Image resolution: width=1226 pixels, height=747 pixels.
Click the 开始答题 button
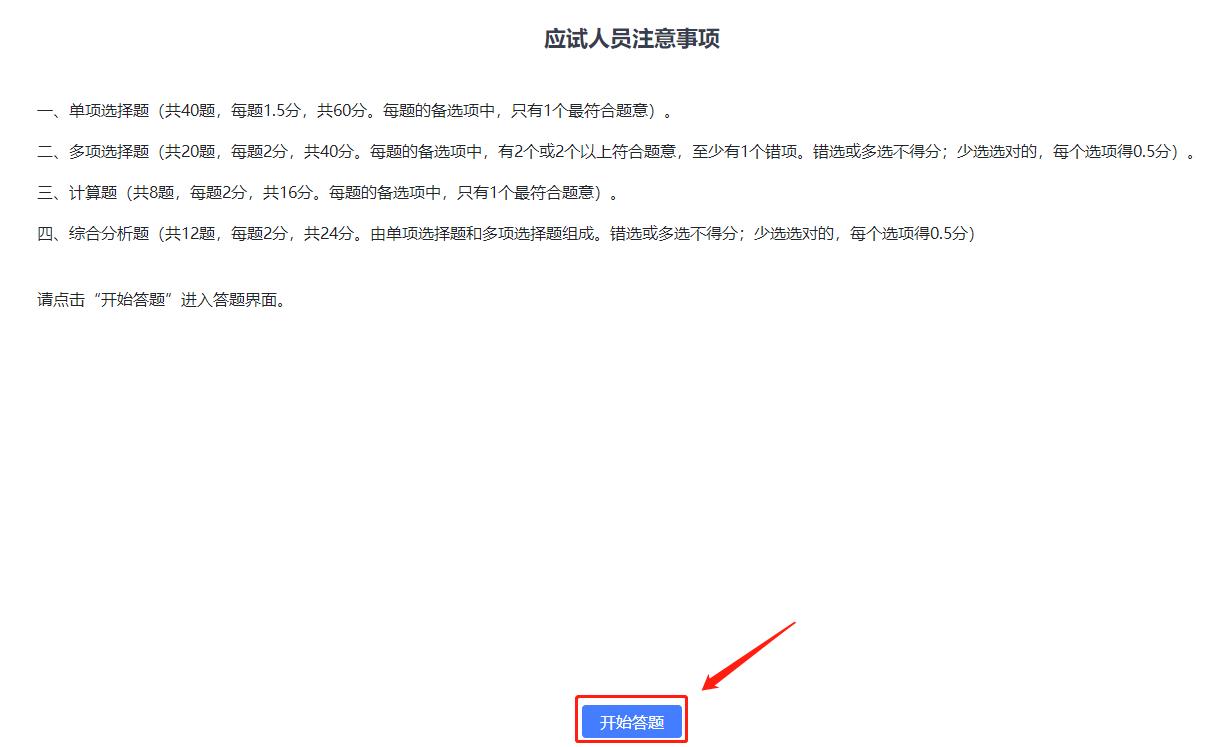coord(631,721)
